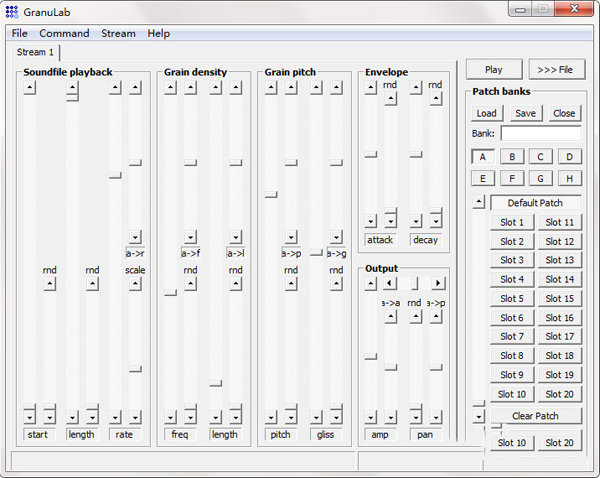Select patch bank G
The height and width of the screenshot is (478, 600).
[540, 178]
